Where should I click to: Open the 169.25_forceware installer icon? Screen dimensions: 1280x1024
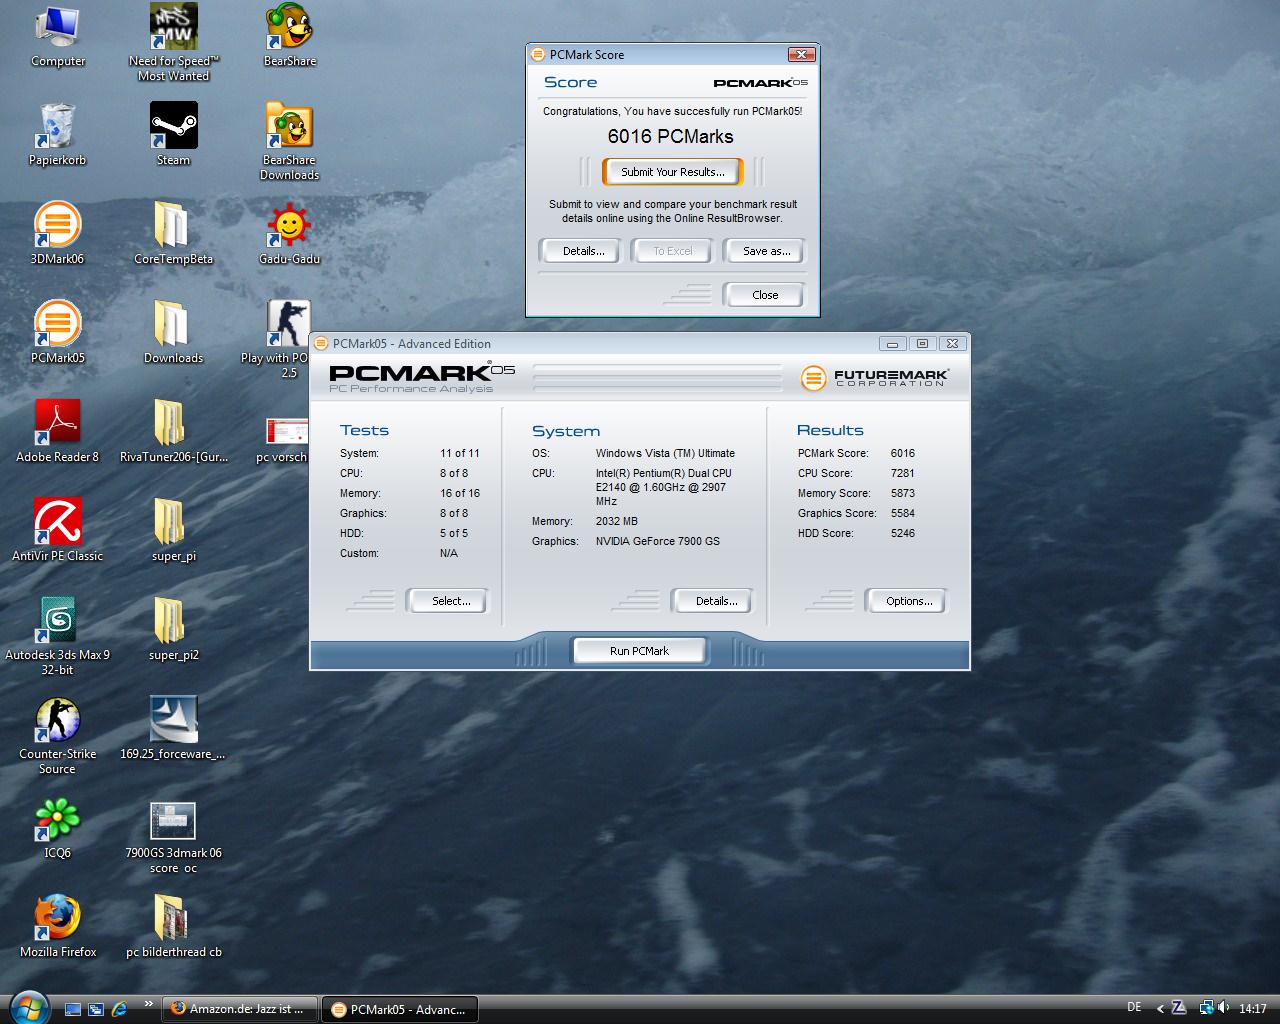tap(173, 728)
